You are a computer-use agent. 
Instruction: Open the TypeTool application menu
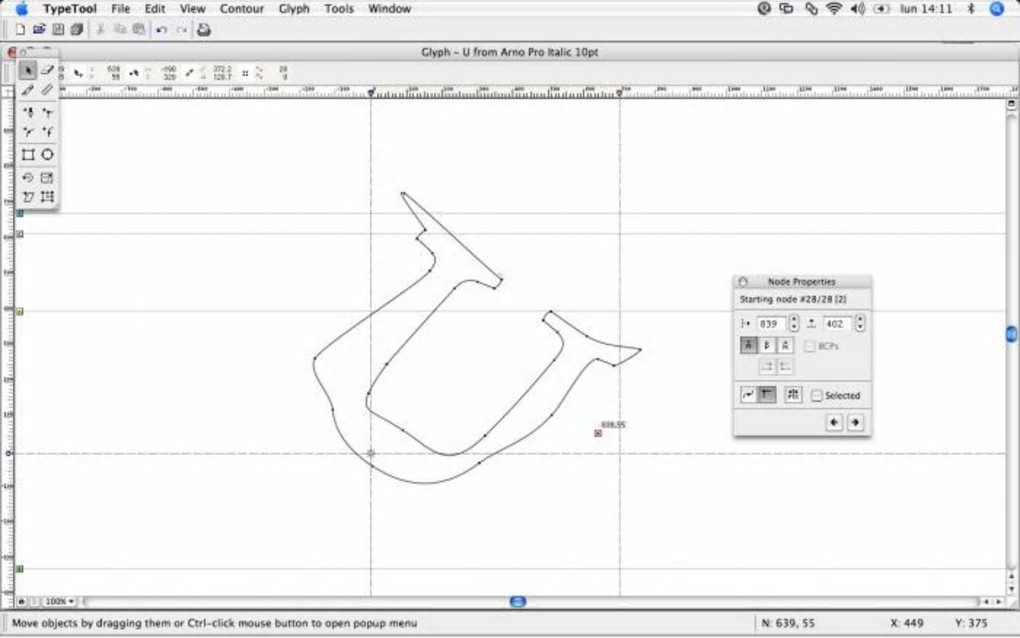[x=70, y=8]
